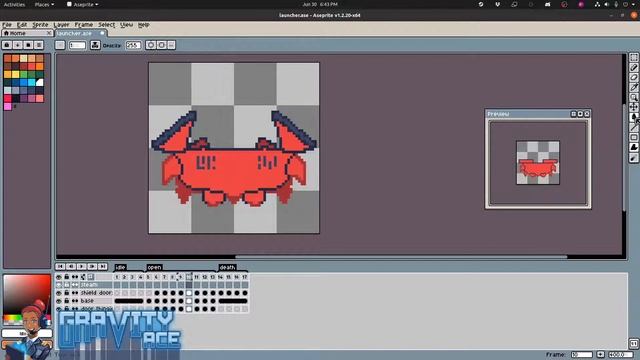Click the Preview window thumbnail
Screen dimensions: 640x360
pyautogui.click(x=538, y=162)
